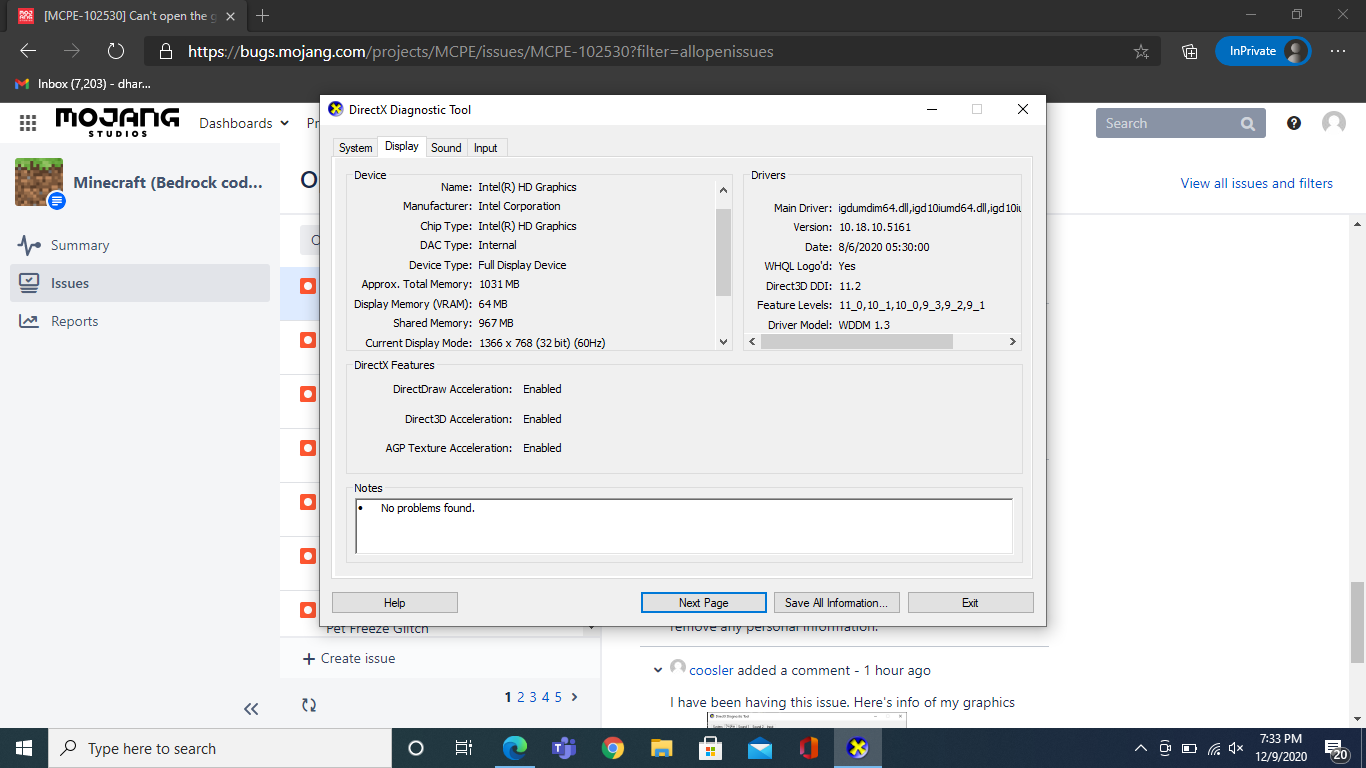Open View all issues and filters link
Viewport: 1366px width, 768px height.
1256,183
